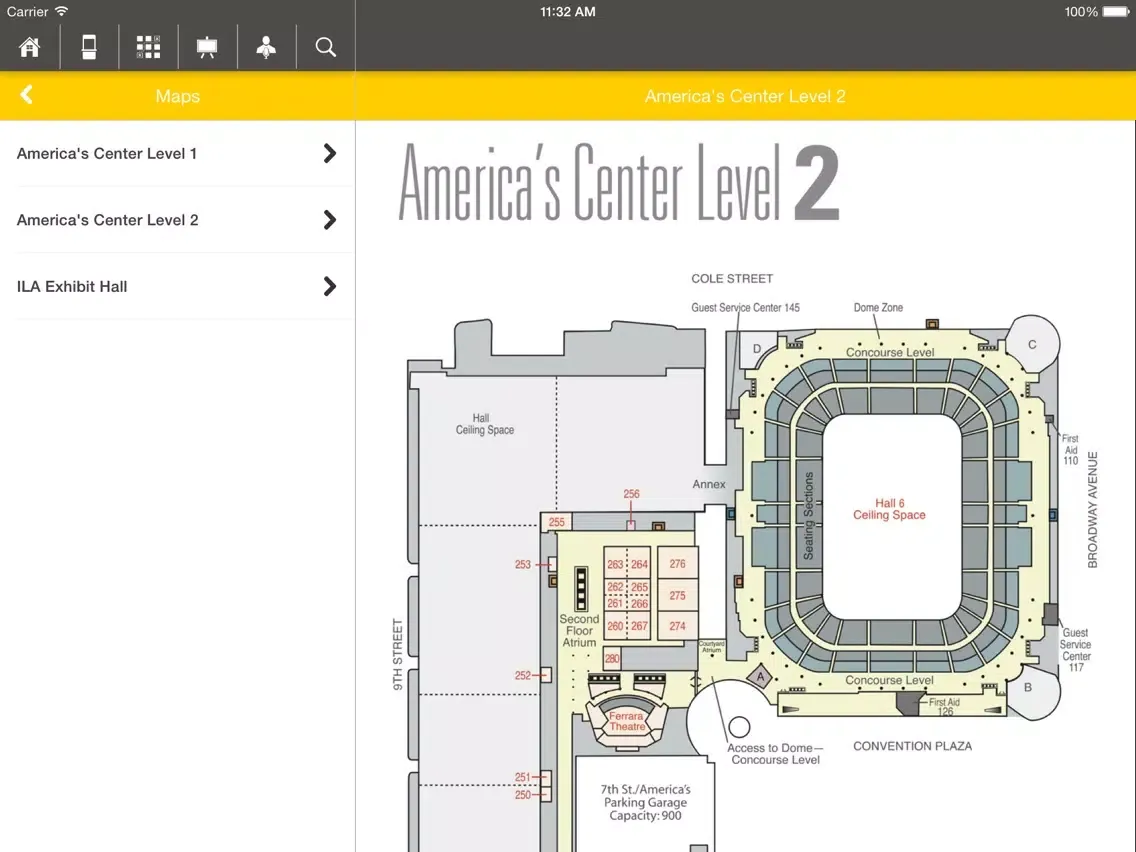Tap entrance A marker on the map
This screenshot has width=1136, height=852.
[x=760, y=677]
